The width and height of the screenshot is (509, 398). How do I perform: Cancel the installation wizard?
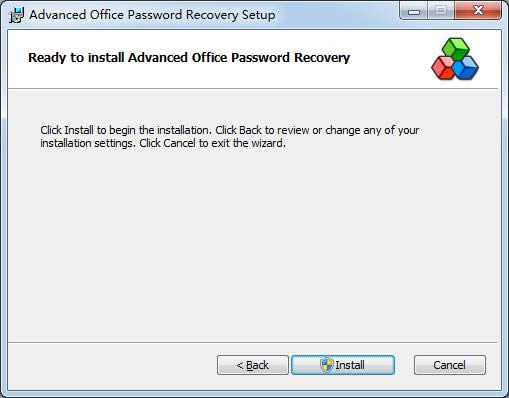click(450, 365)
